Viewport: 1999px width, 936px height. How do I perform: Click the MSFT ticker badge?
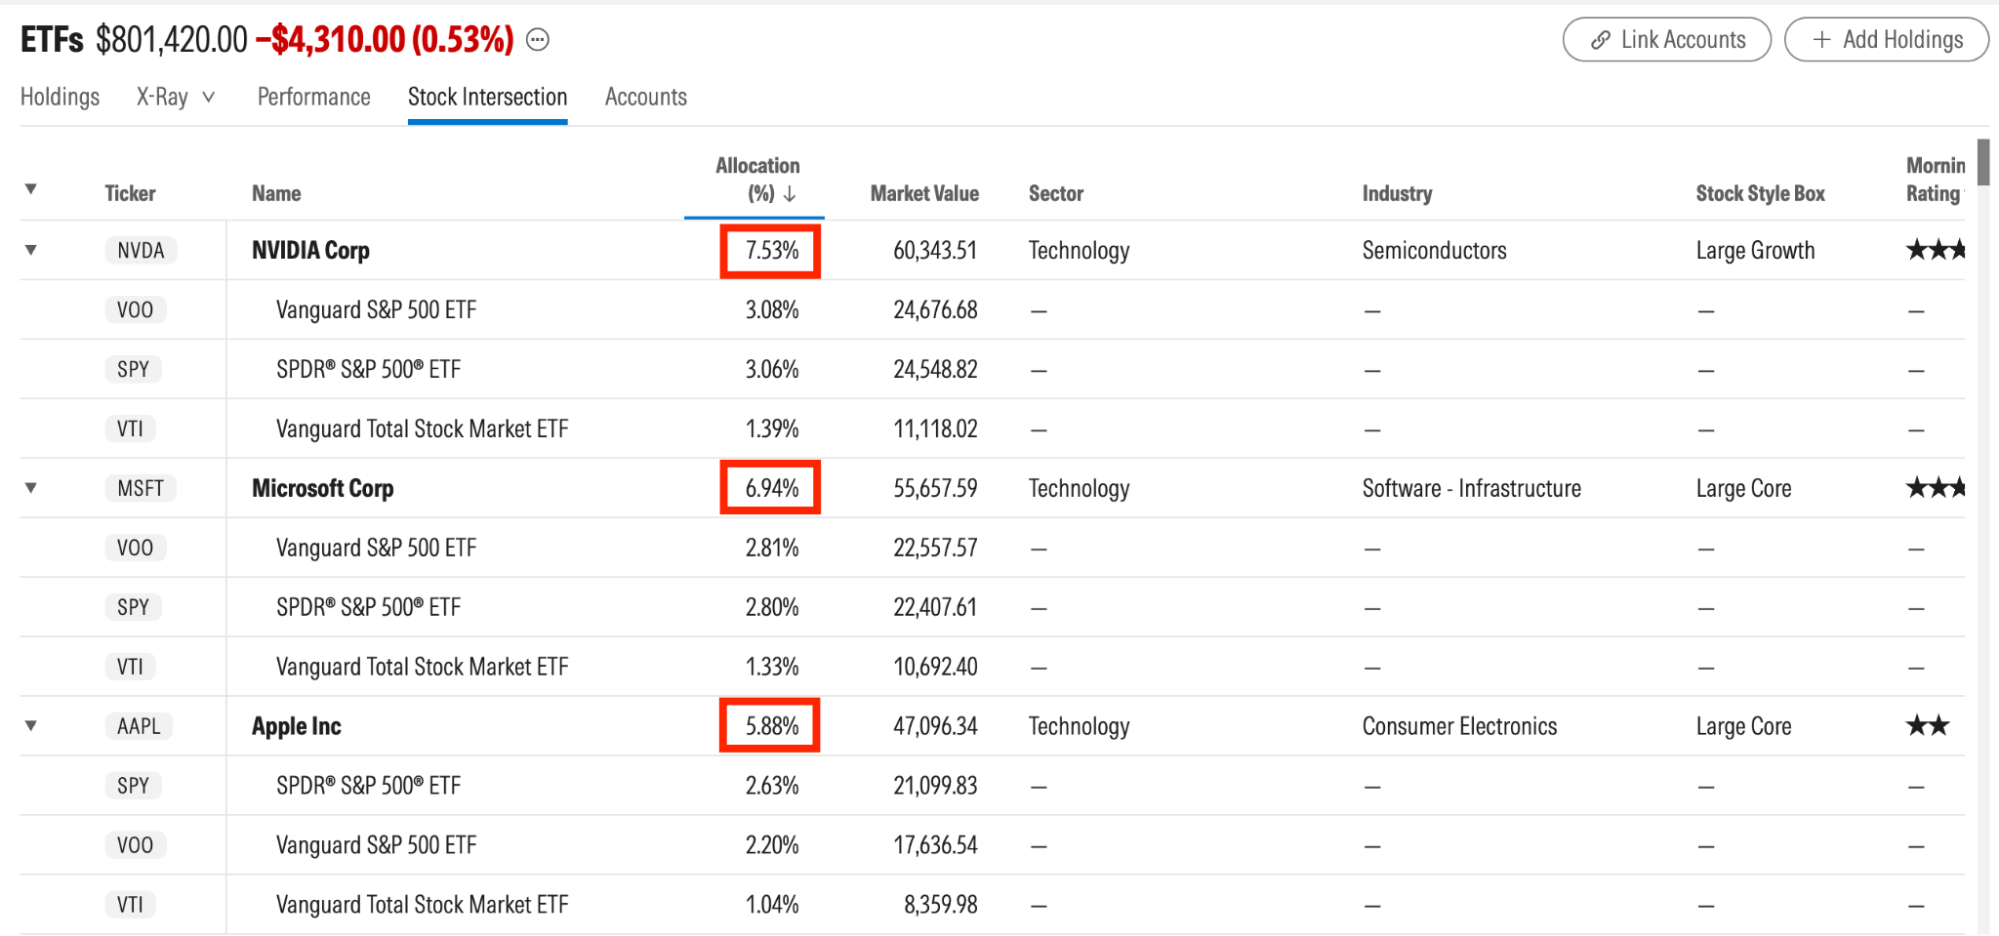(140, 488)
